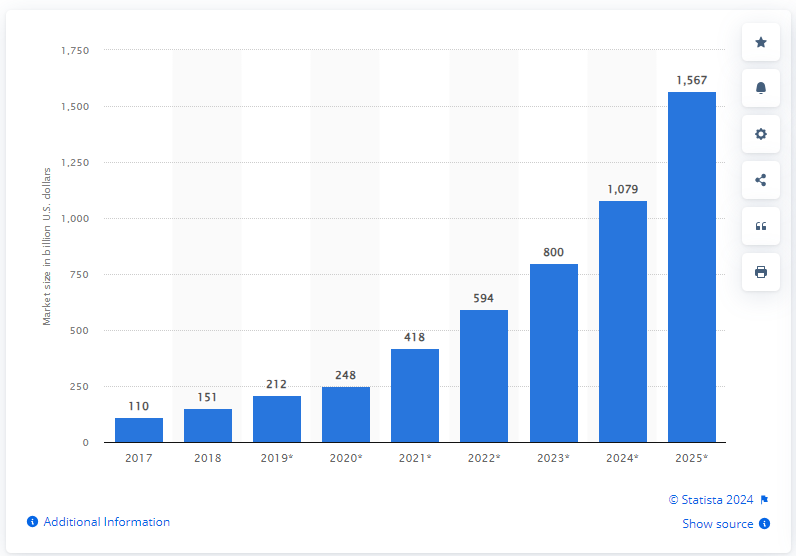796x556 pixels.
Task: Click the star favorite icon
Action: click(760, 42)
